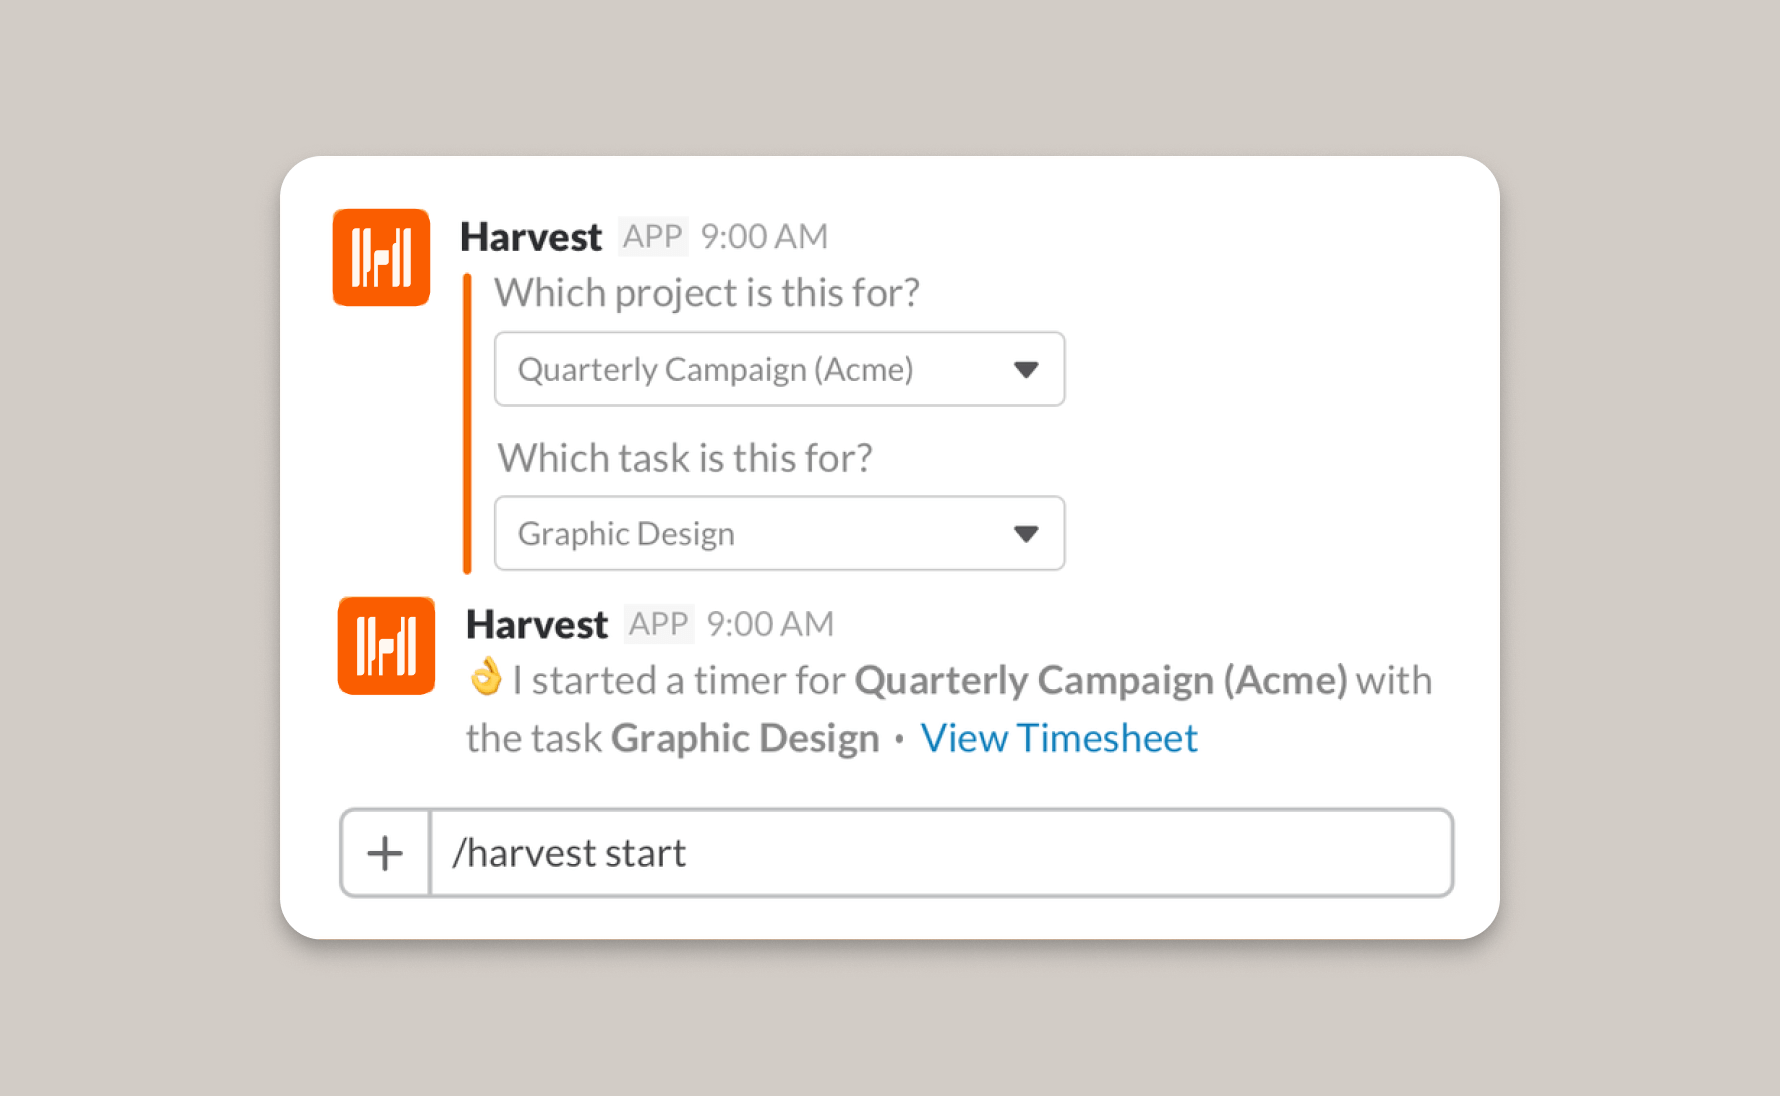
Task: Open the Graphic Design task dropdown
Action: 779,533
